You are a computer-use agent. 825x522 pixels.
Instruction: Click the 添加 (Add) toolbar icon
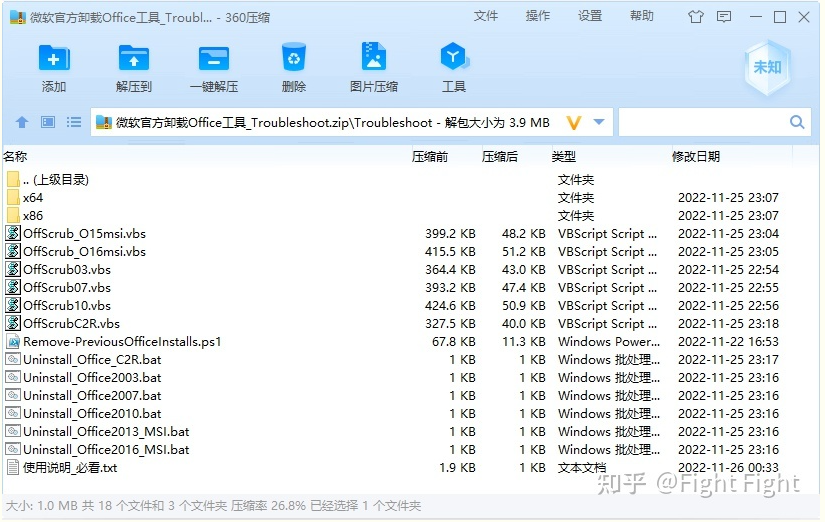click(x=54, y=58)
